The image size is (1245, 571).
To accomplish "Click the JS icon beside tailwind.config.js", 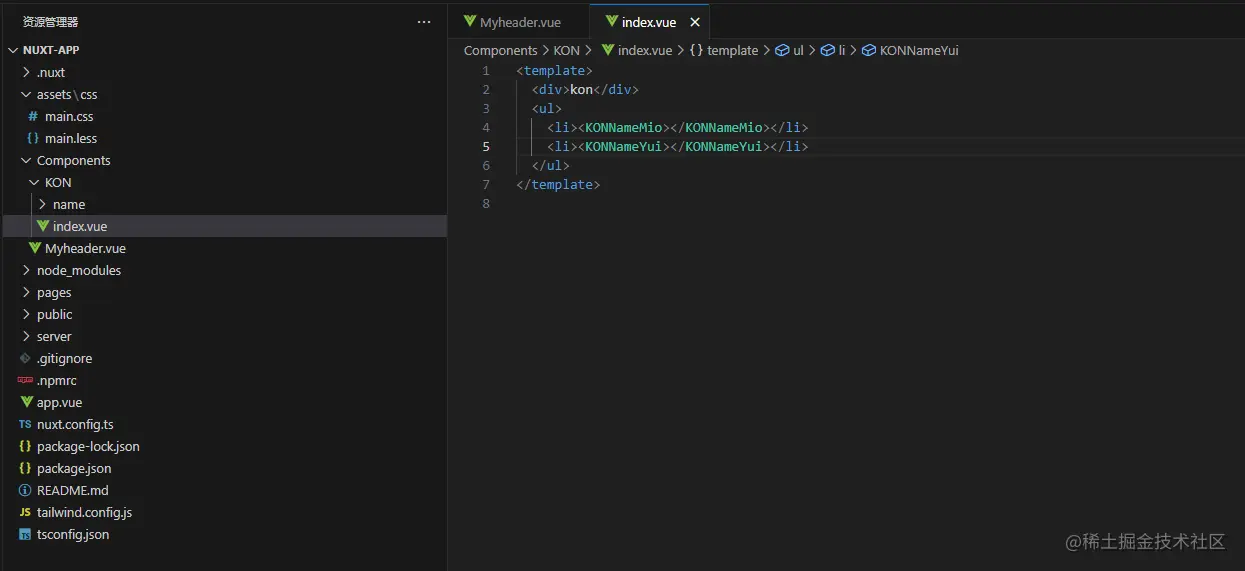I will point(25,512).
